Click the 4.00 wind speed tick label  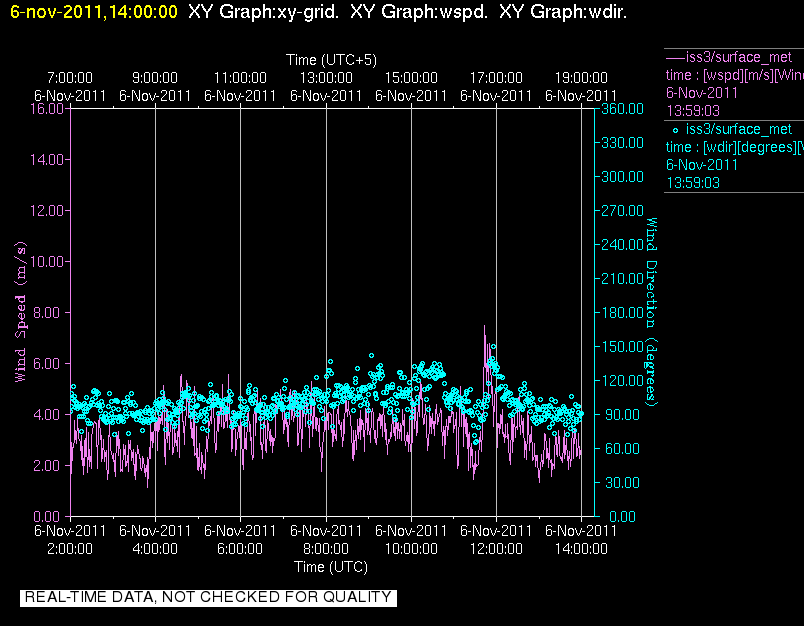coord(50,414)
